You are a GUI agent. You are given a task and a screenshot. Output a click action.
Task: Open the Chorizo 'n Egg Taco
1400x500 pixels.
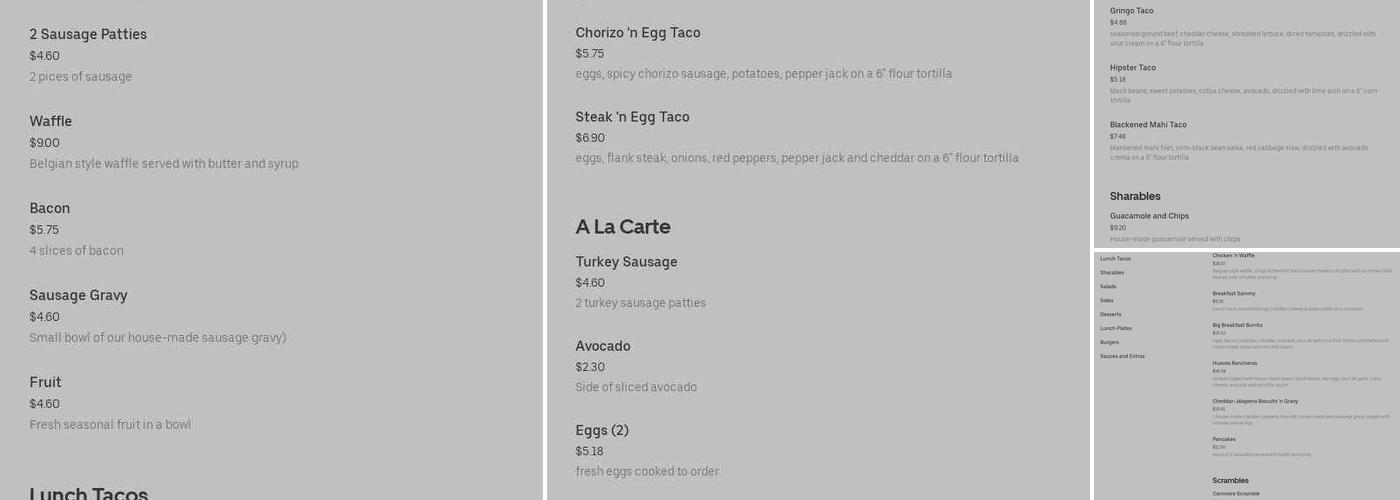coord(637,33)
